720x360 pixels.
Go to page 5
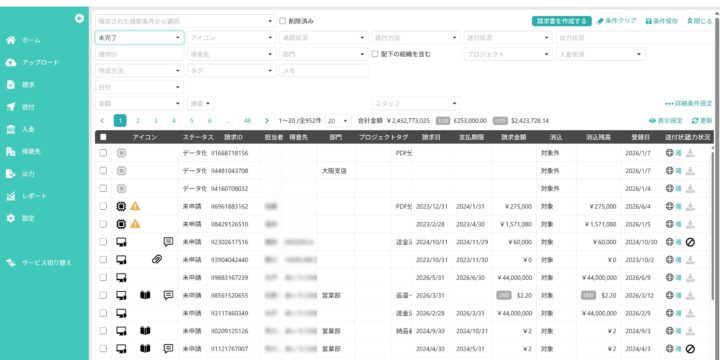[192, 121]
